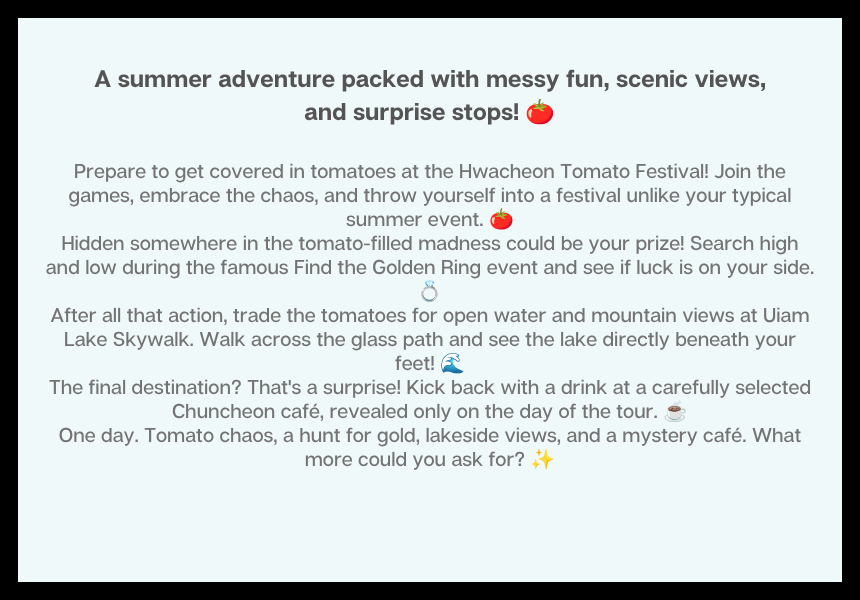
Task: Click the text 'Lake Skywalk.'
Action: tap(128, 339)
